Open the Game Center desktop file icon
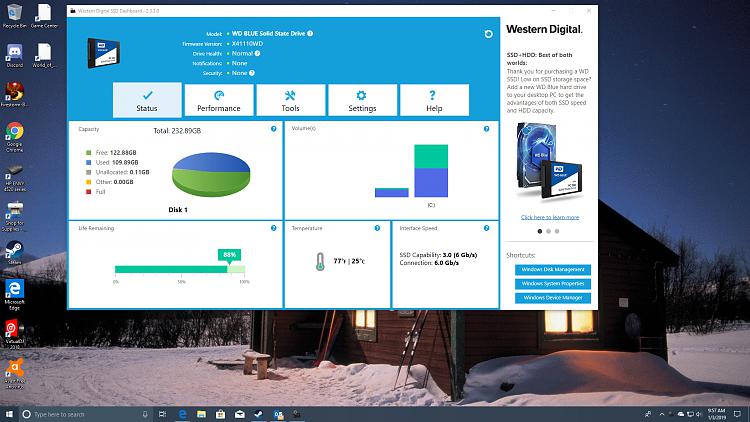This screenshot has height=422, width=750. tap(44, 16)
